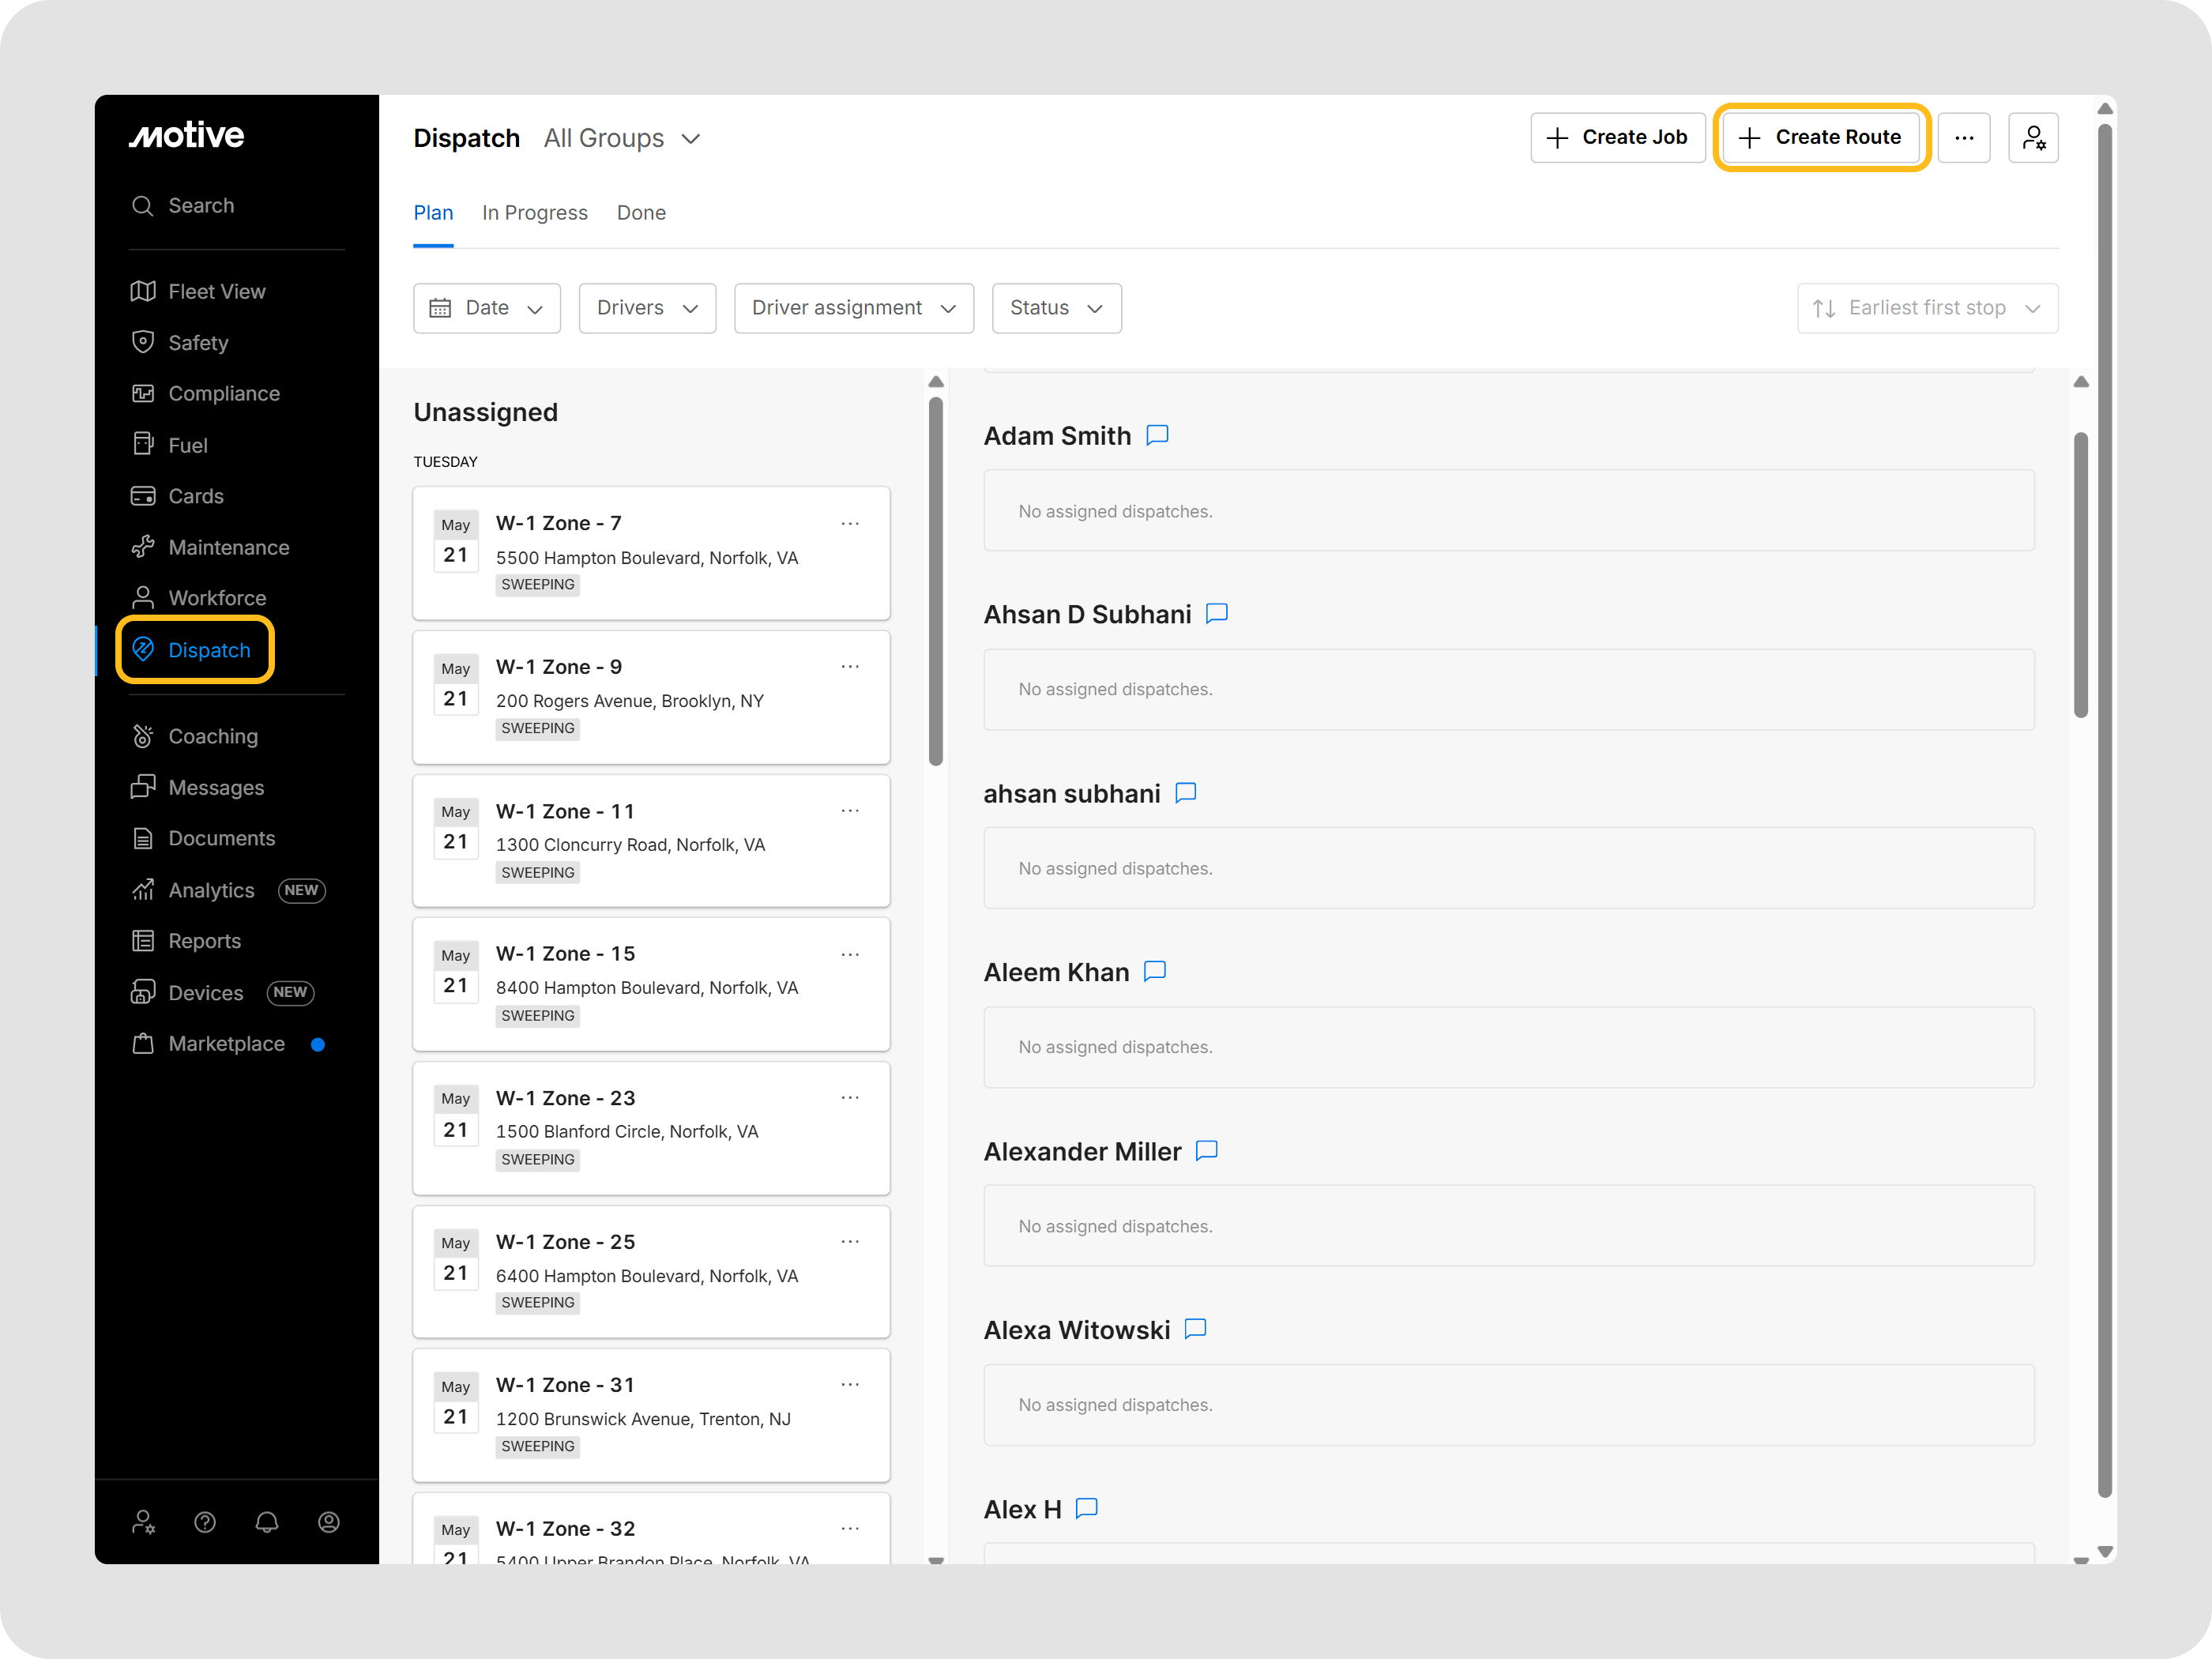Expand the Driver assignment filter

click(853, 308)
